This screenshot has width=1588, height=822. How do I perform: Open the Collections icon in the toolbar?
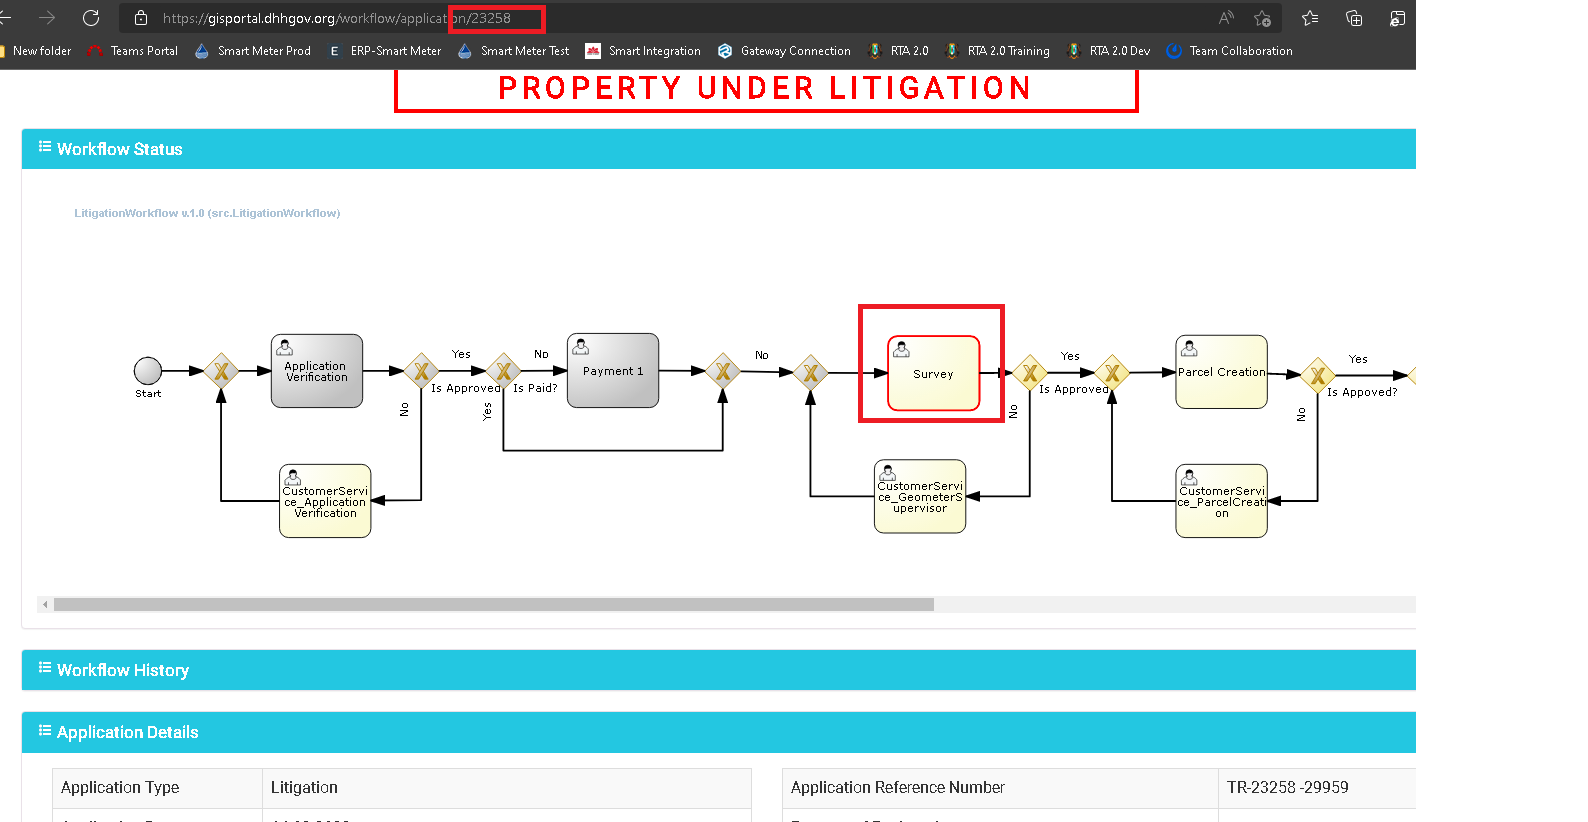[x=1354, y=18]
